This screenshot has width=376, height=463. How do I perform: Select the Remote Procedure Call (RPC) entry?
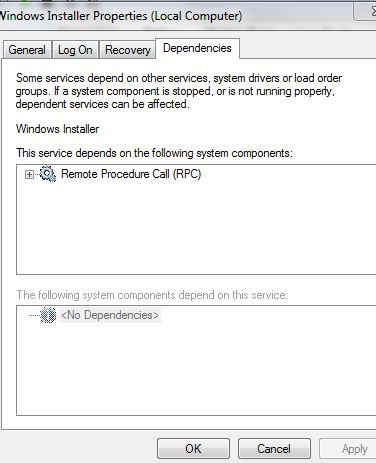[x=131, y=174]
